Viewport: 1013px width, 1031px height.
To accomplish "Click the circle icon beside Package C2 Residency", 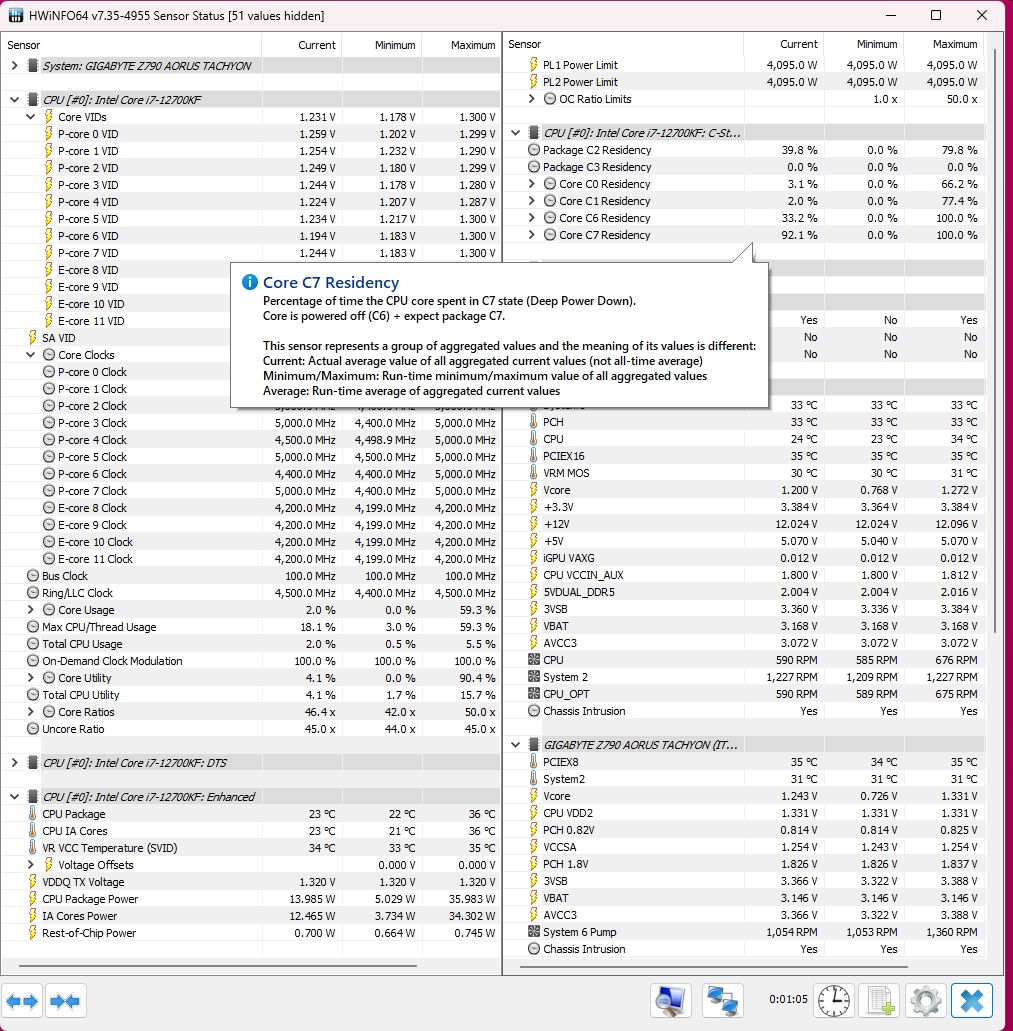I will tap(534, 149).
